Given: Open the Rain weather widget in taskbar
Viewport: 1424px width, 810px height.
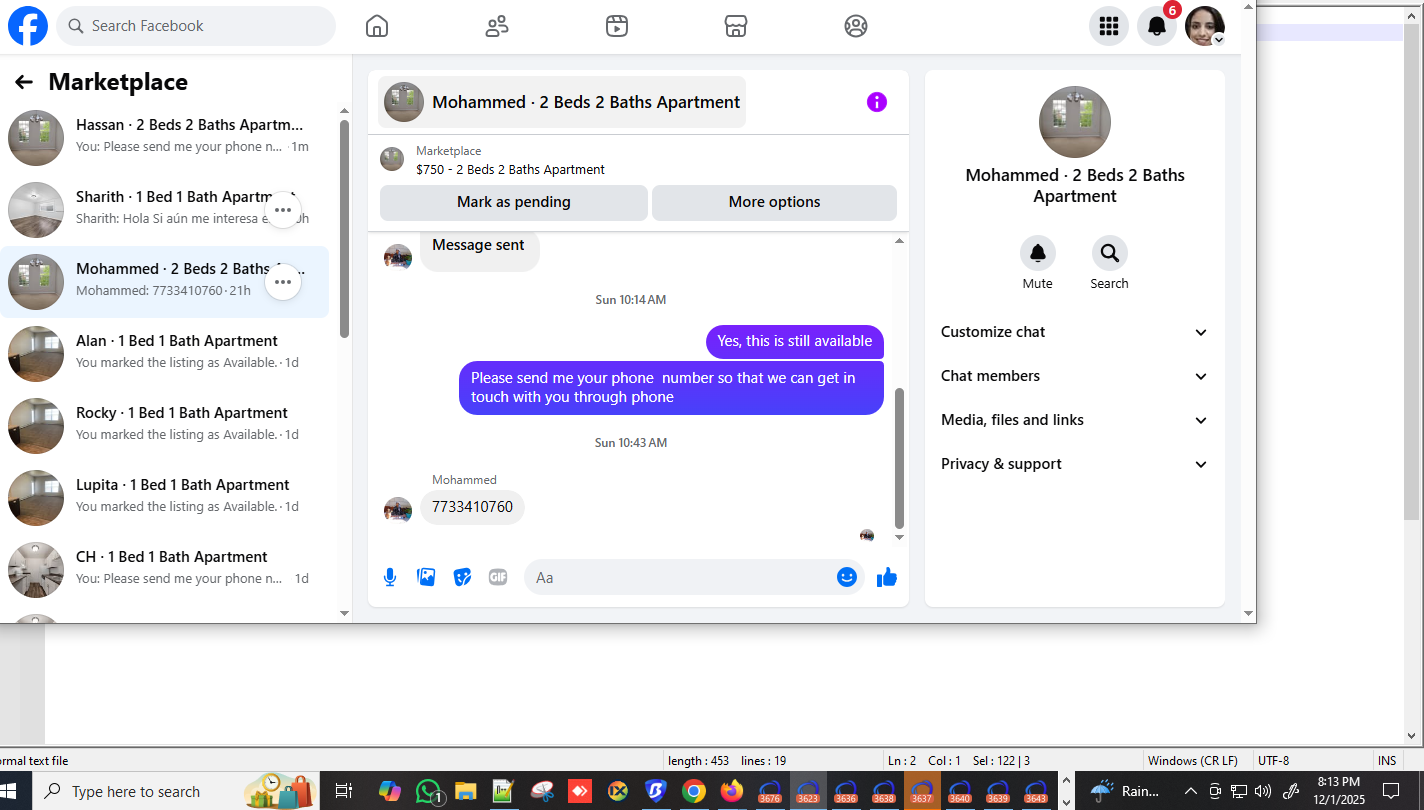Looking at the screenshot, I should 1124,791.
